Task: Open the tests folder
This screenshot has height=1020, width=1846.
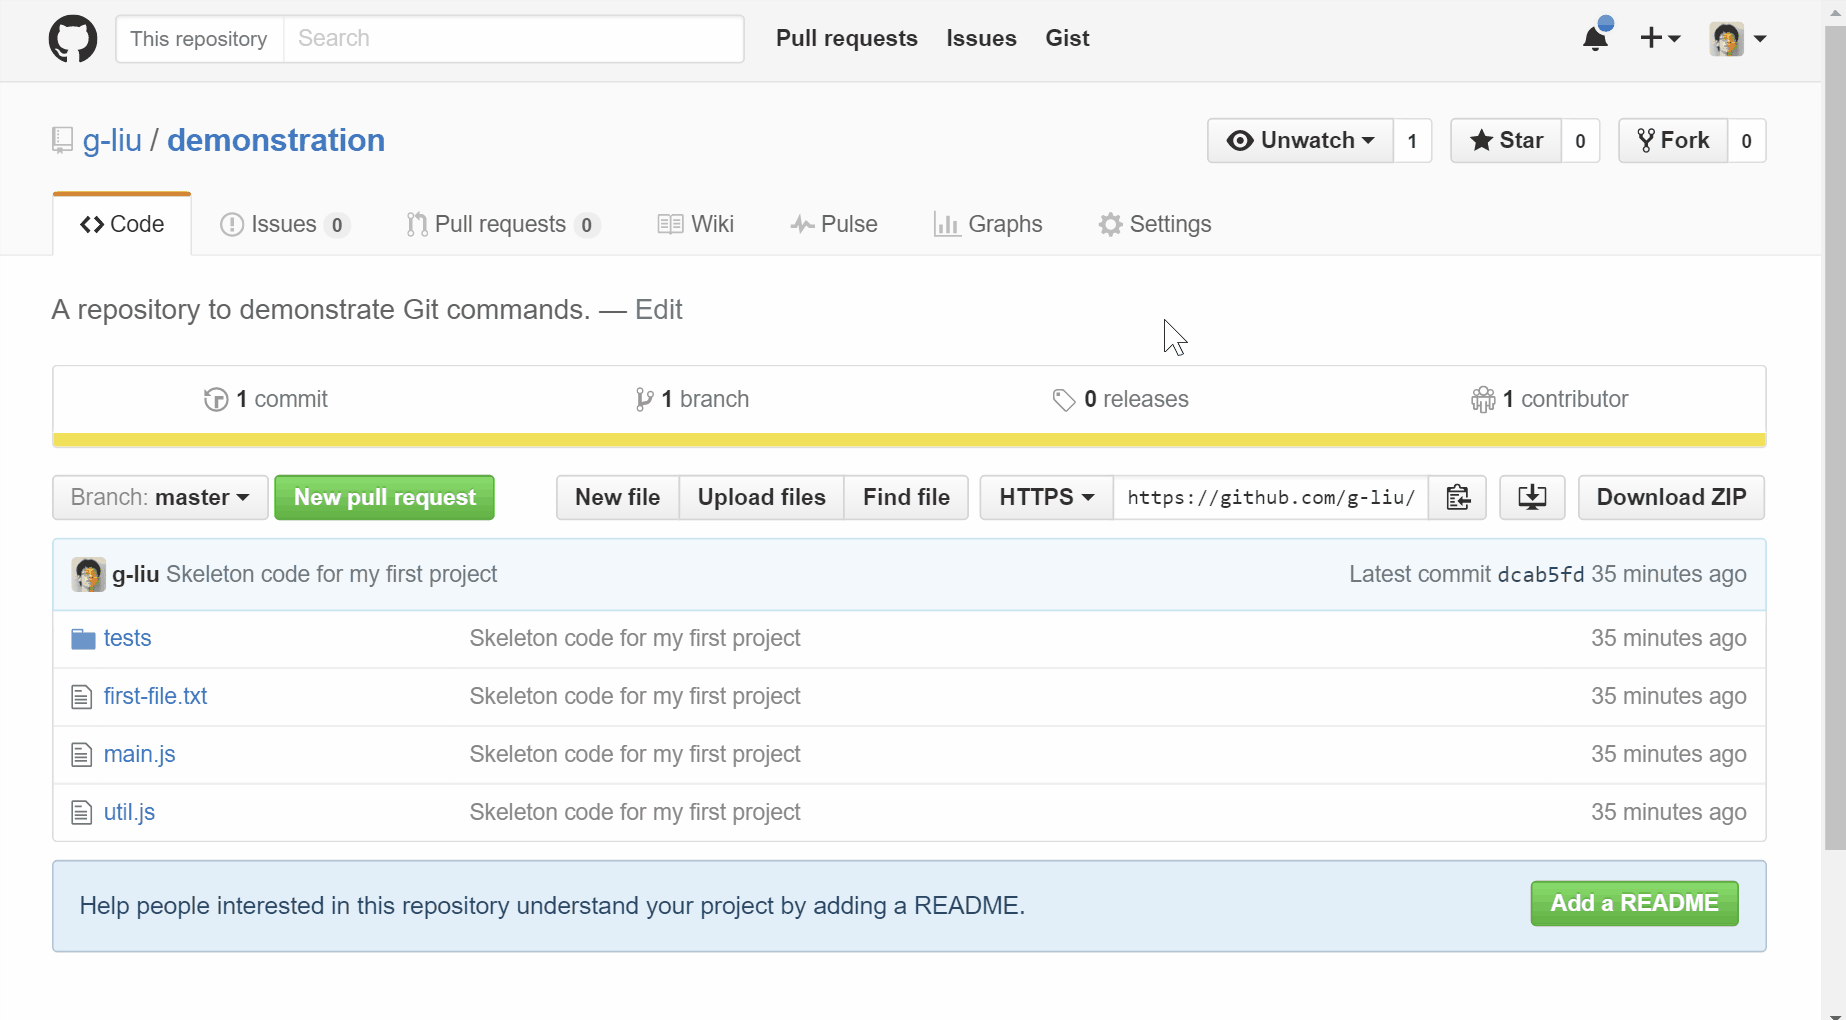Action: [128, 638]
